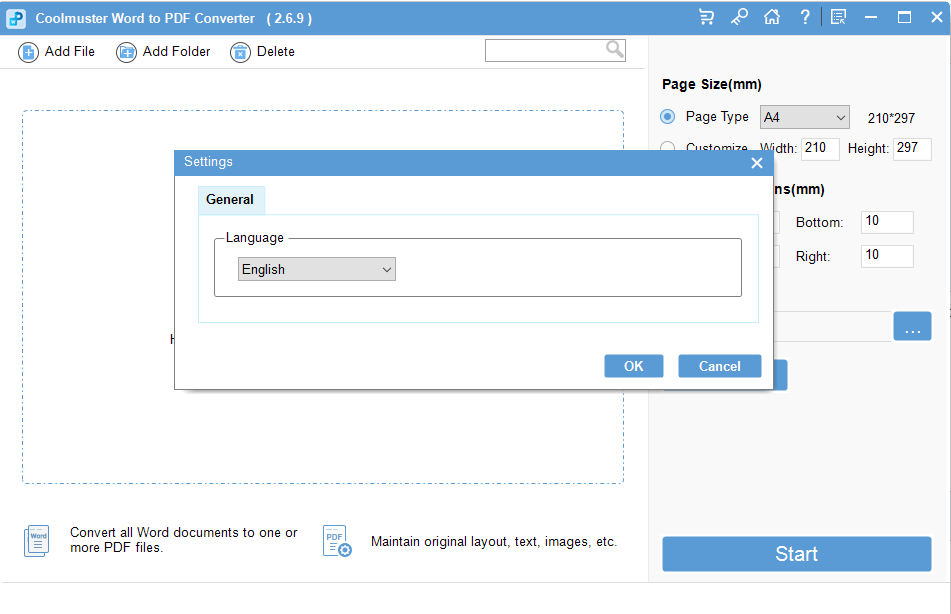This screenshot has width=951, height=614.
Task: Click the search magnifier icon
Action: [x=614, y=49]
